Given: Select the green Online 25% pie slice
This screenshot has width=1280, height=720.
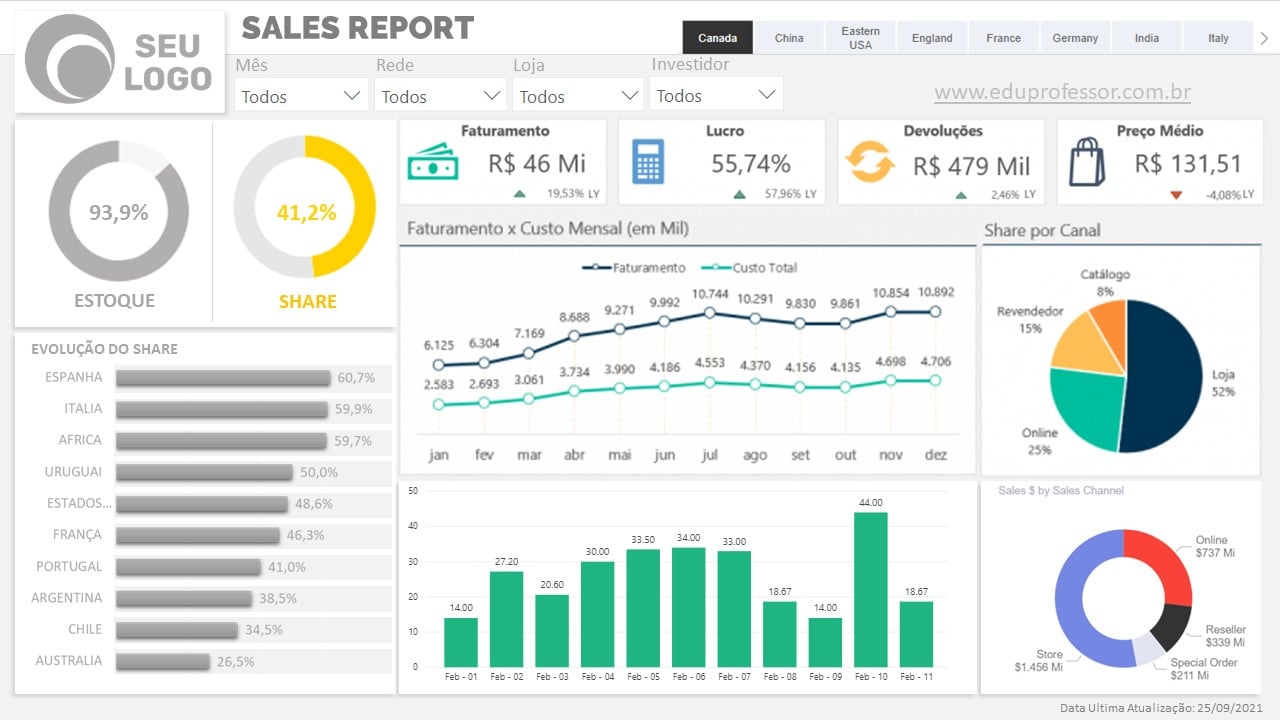Looking at the screenshot, I should (1085, 412).
